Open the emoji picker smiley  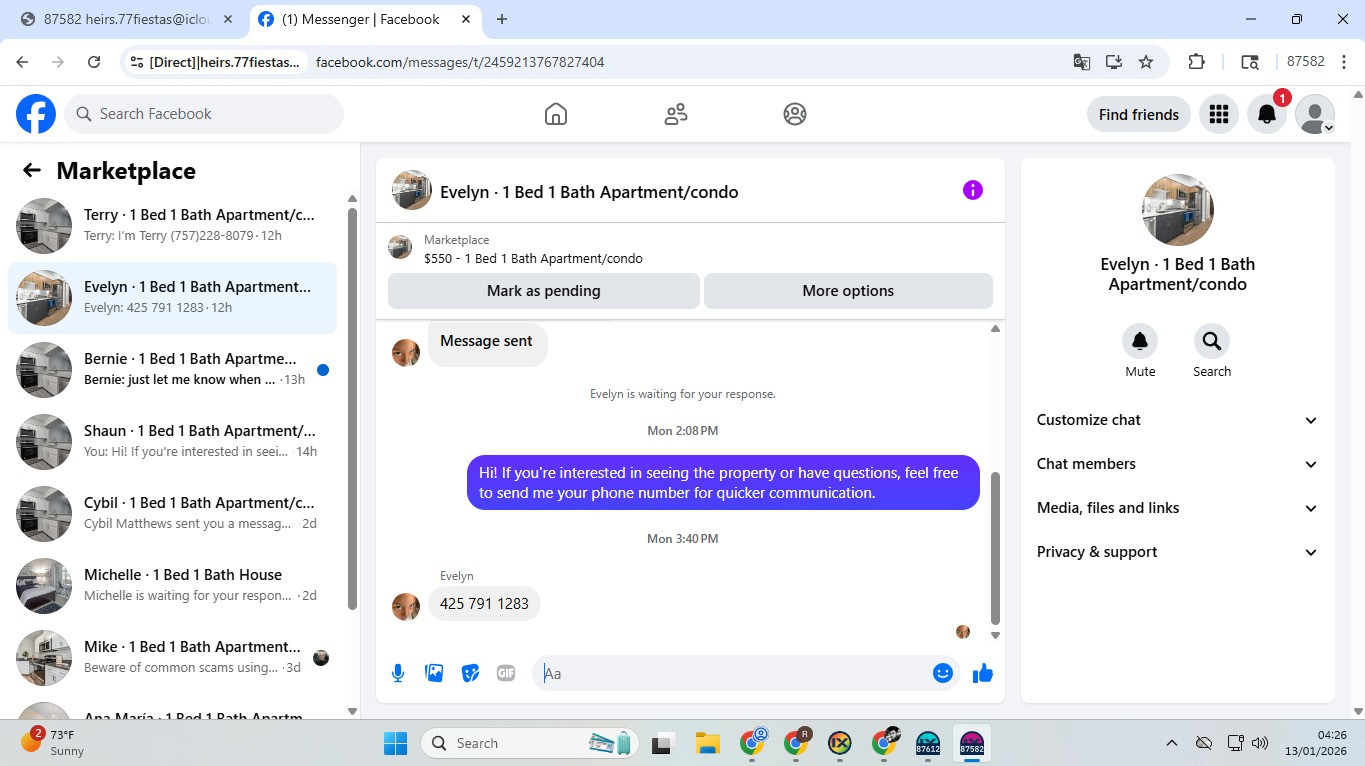pos(942,673)
